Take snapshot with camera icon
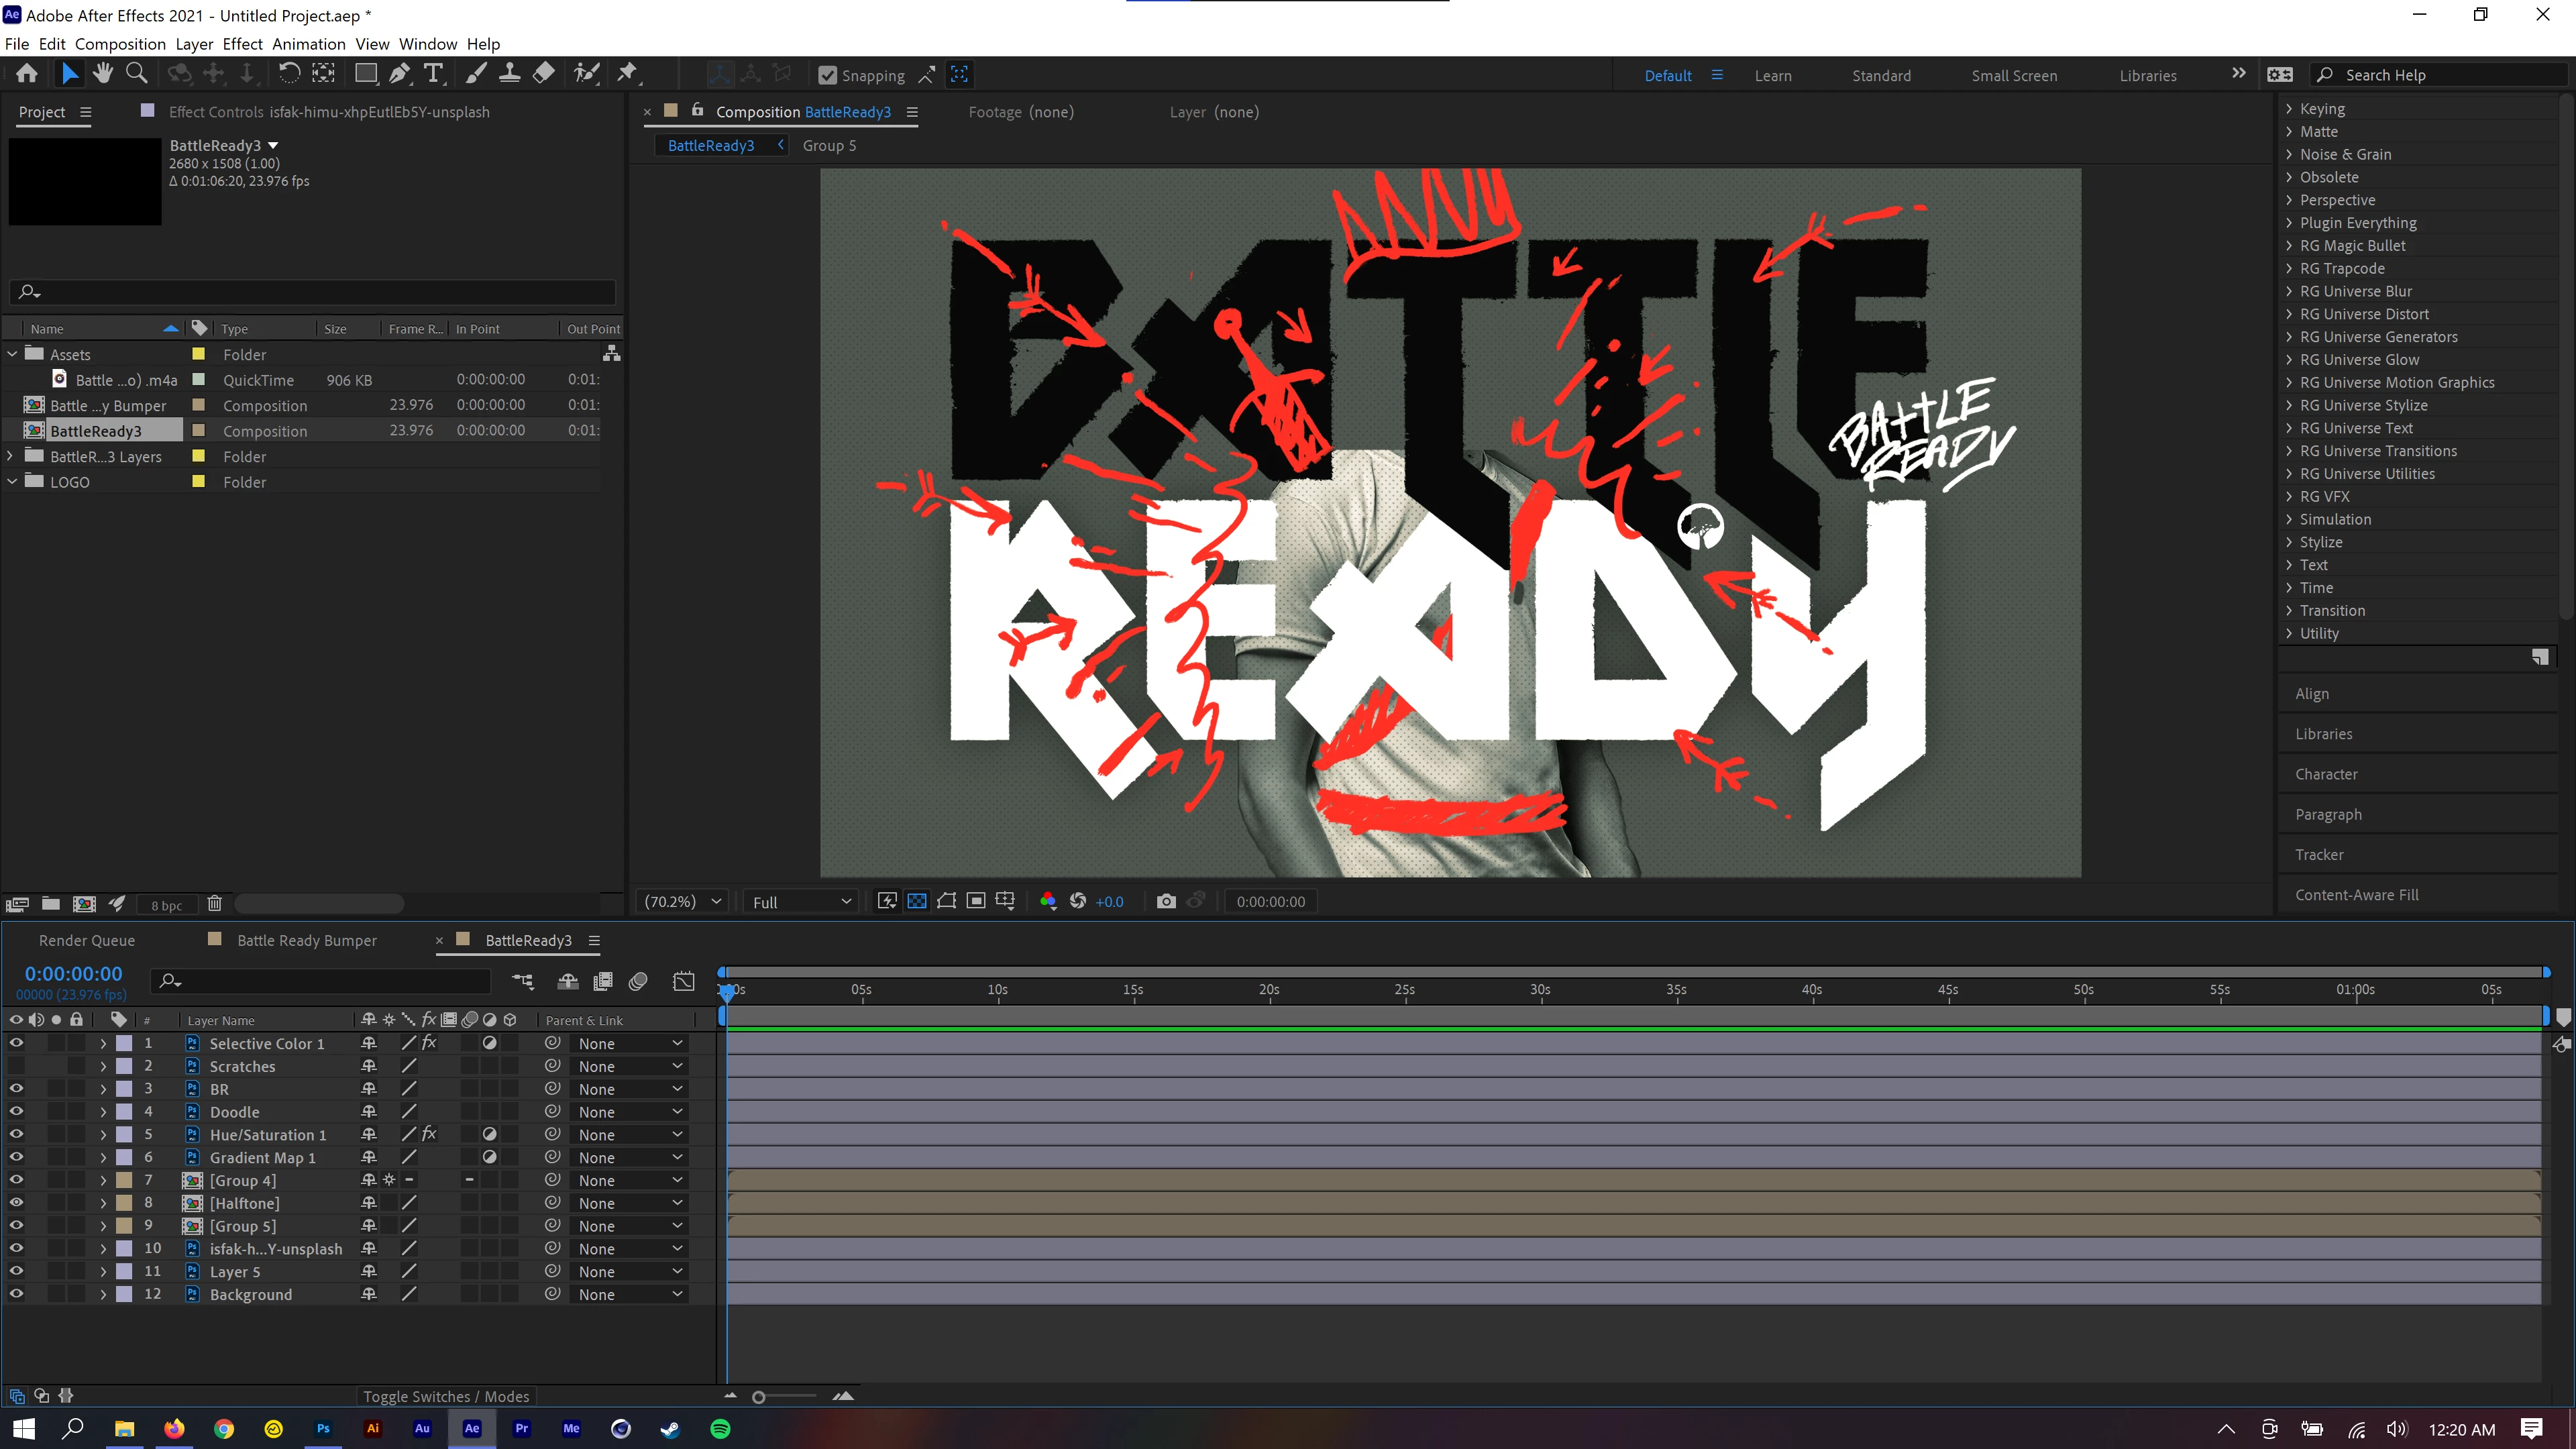The width and height of the screenshot is (2576, 1449). coord(1165,901)
